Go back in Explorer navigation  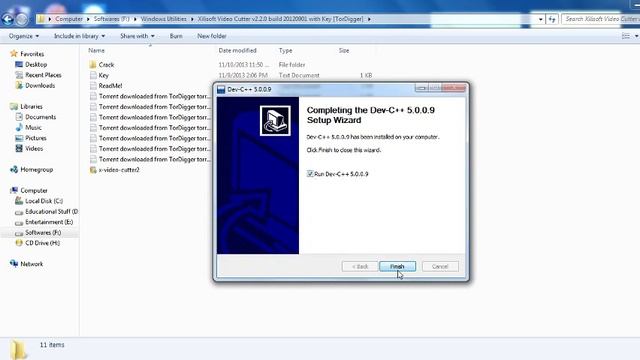coord(7,19)
